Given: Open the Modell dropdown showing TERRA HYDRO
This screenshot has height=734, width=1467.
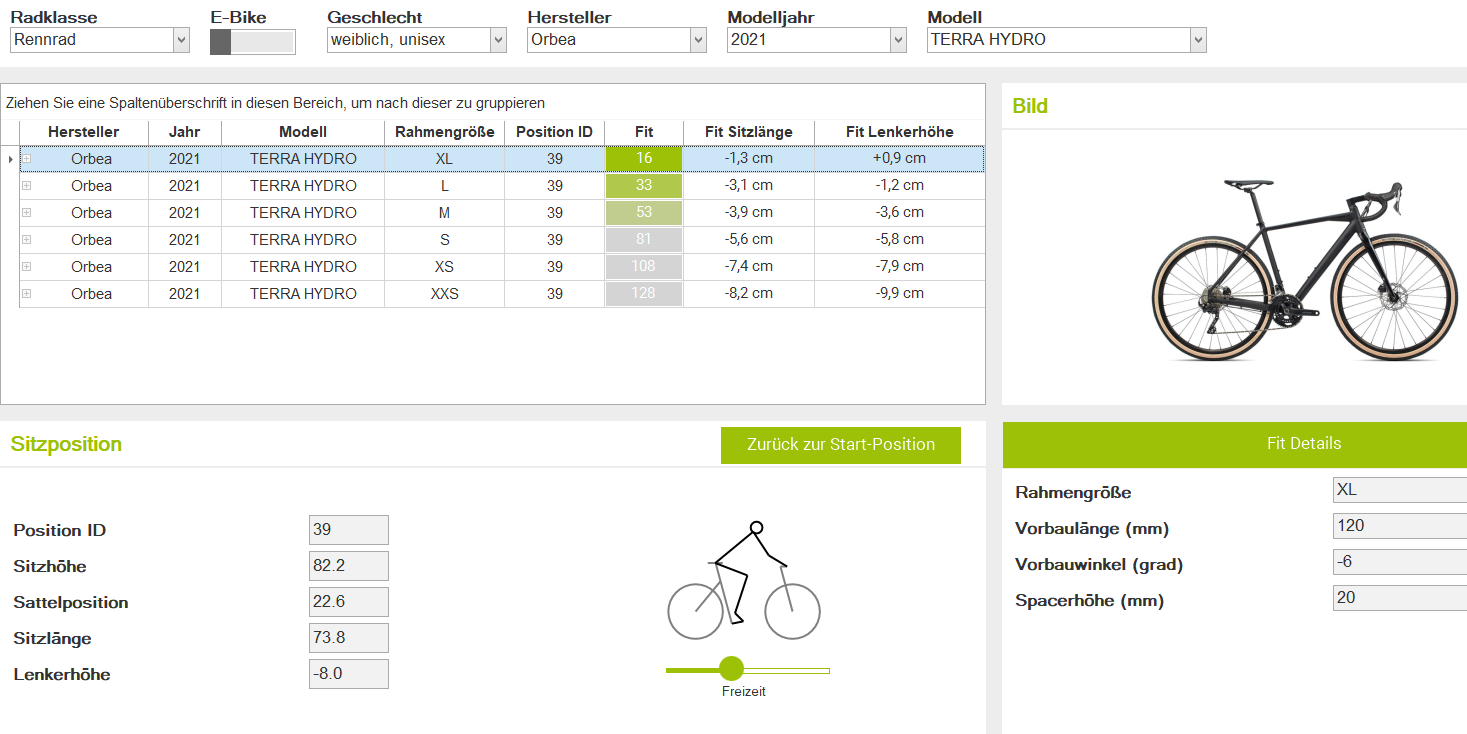Looking at the screenshot, I should click(1198, 40).
